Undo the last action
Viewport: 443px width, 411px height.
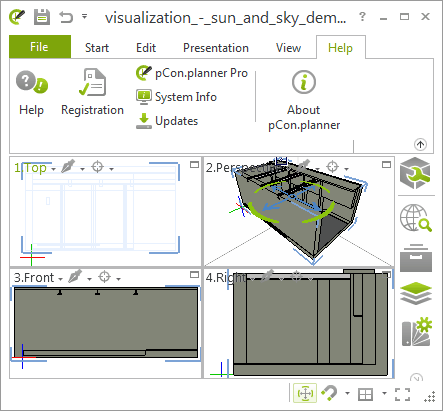66,17
